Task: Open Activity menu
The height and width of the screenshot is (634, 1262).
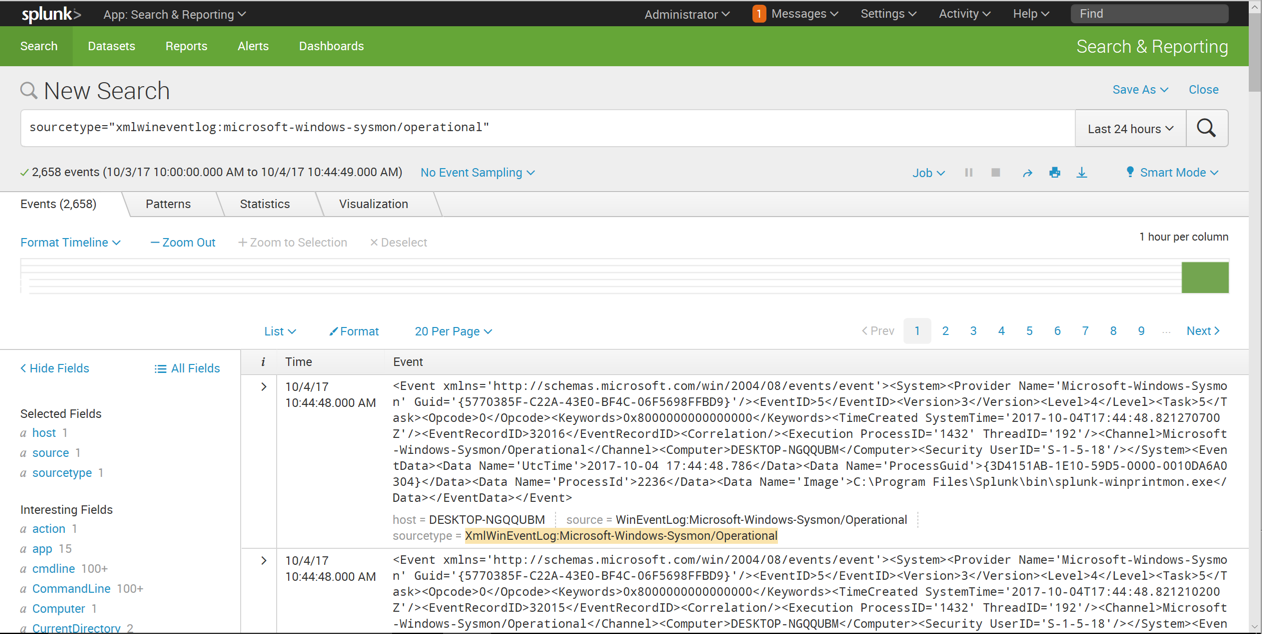Action: pyautogui.click(x=964, y=14)
